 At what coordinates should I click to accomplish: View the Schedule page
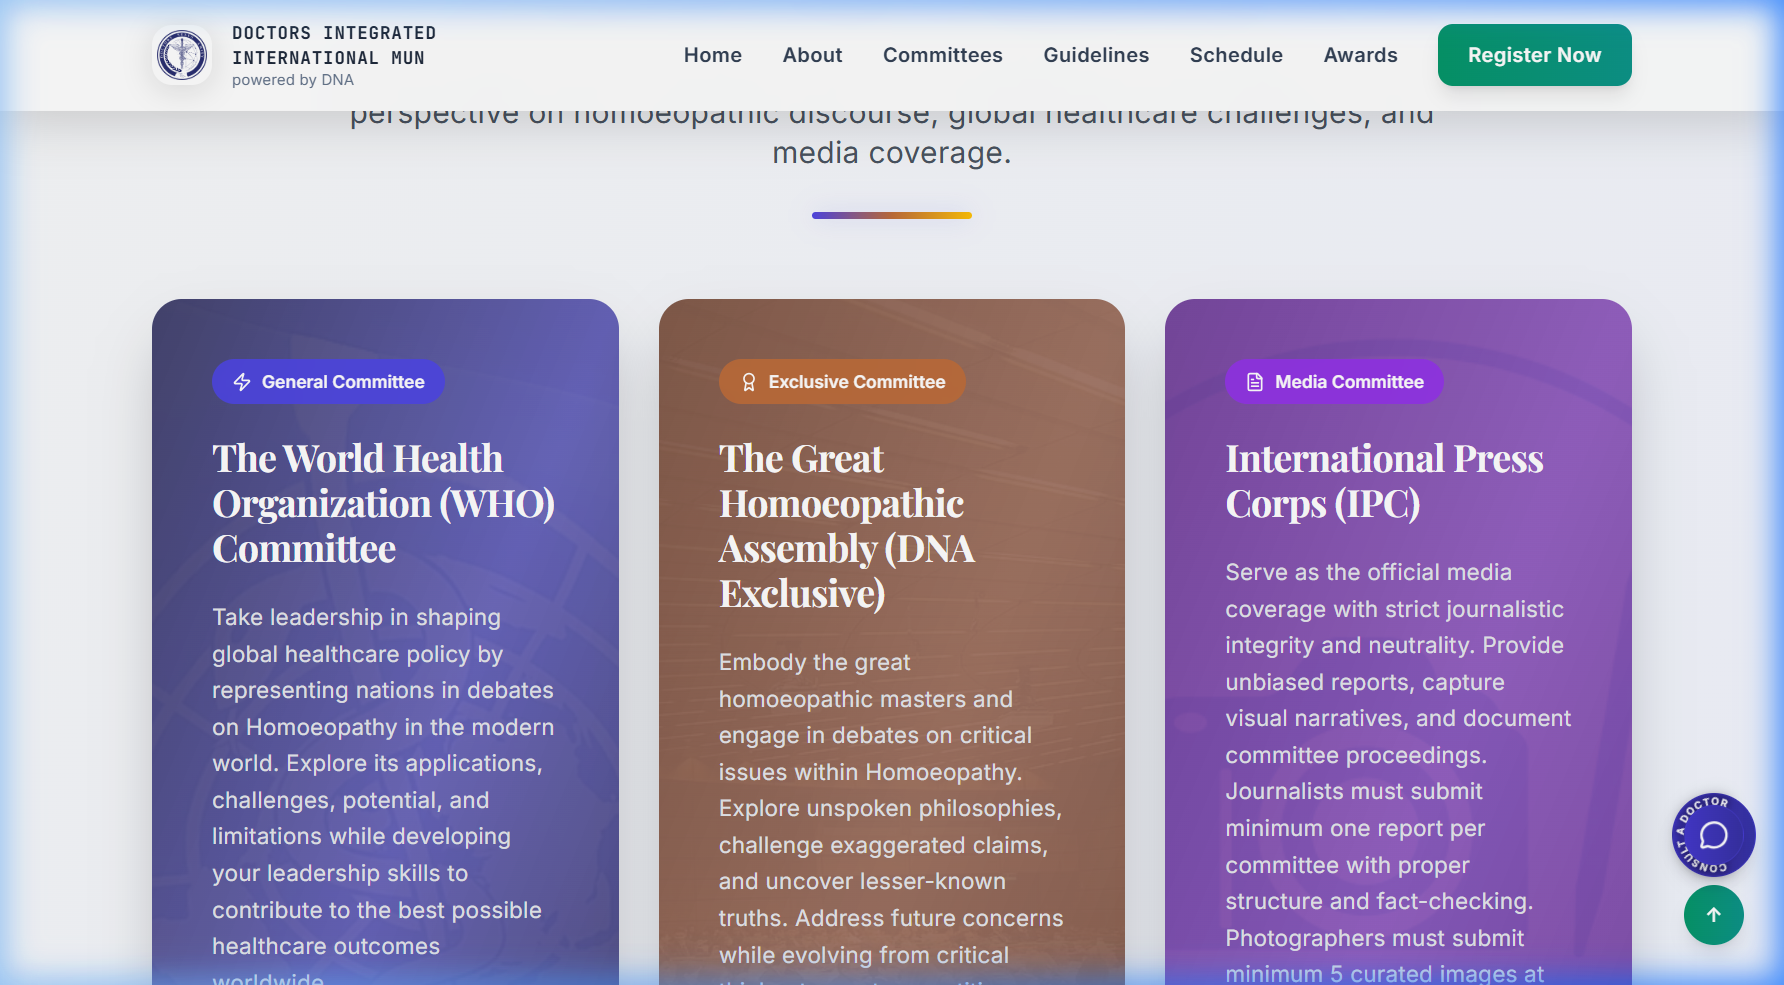[1236, 55]
